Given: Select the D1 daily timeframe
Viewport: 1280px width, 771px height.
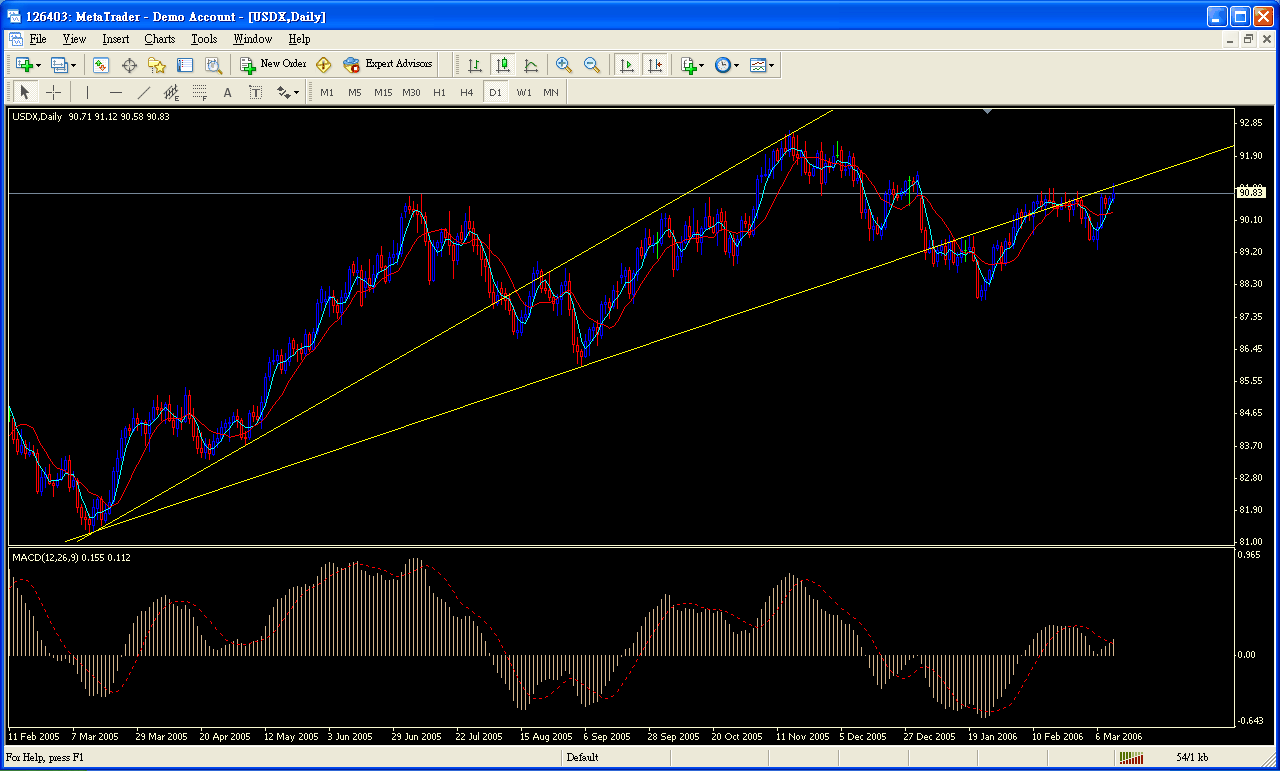Looking at the screenshot, I should point(495,92).
